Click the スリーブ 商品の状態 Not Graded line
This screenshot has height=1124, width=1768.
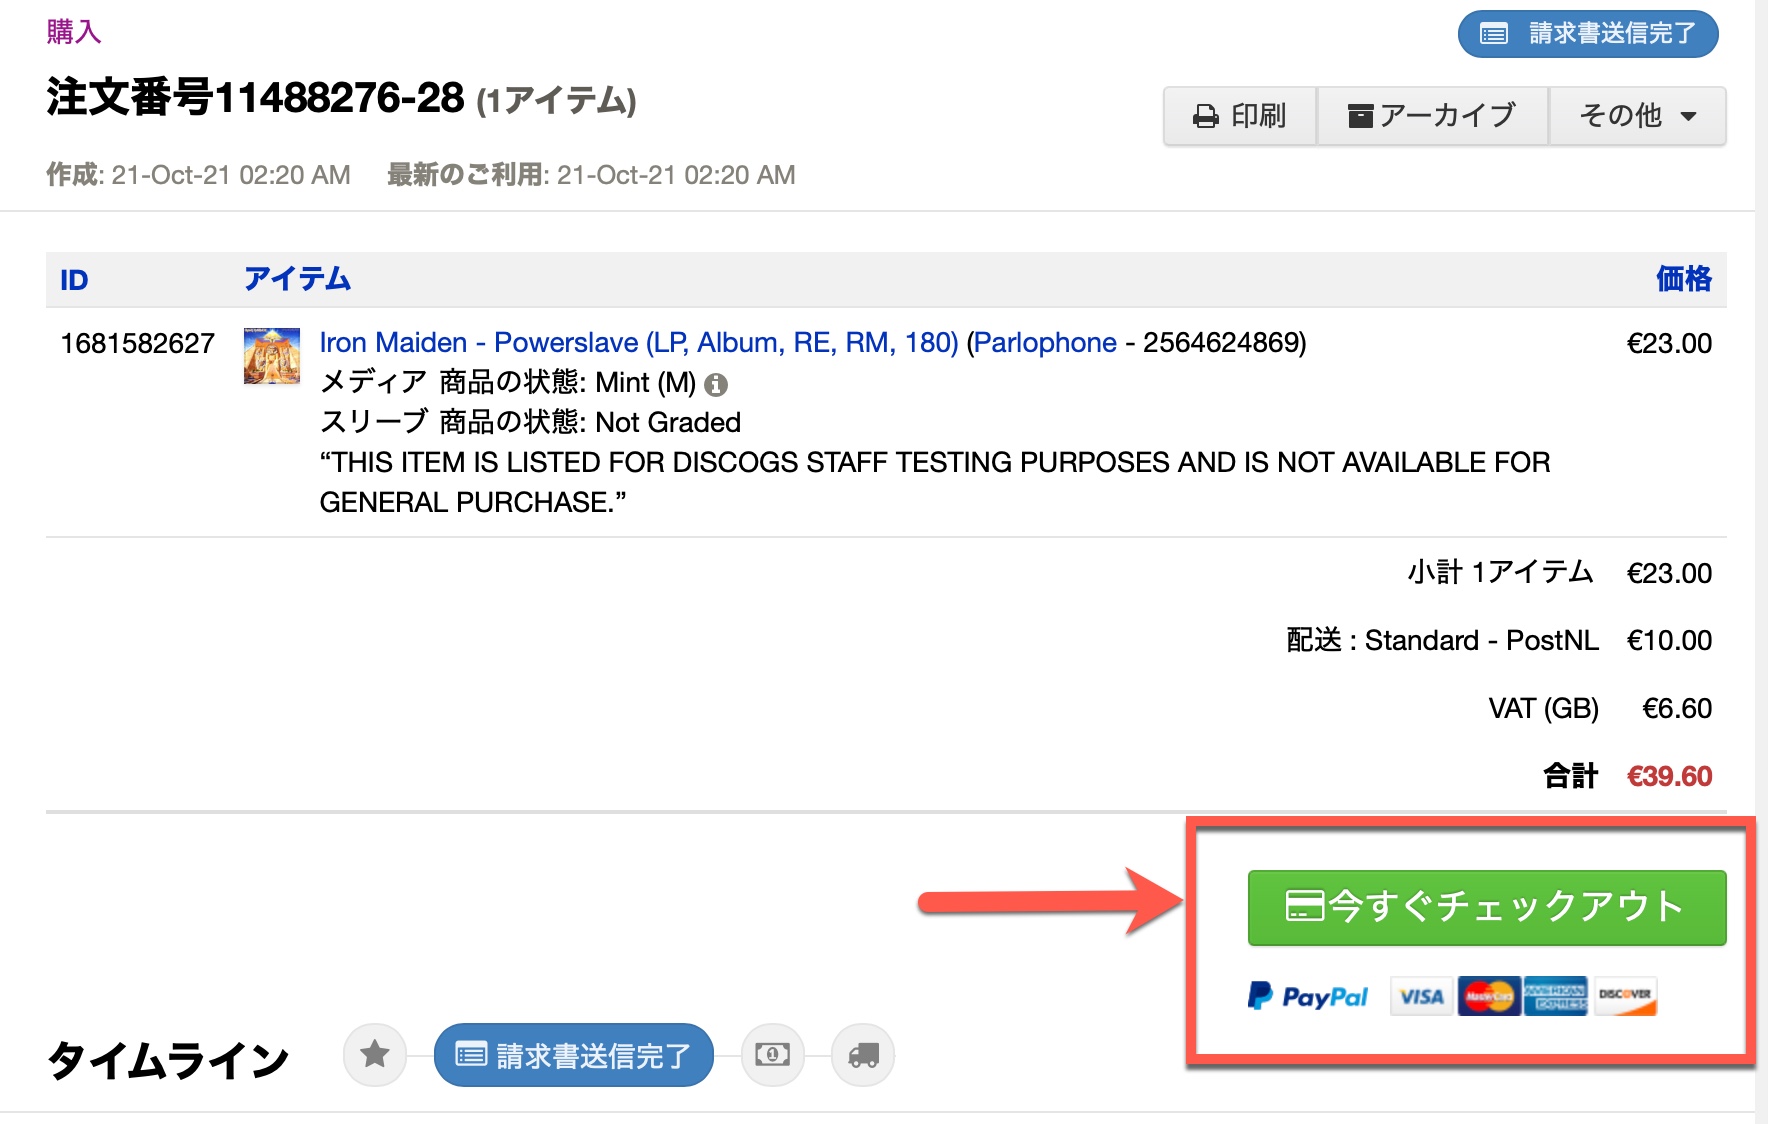point(530,422)
